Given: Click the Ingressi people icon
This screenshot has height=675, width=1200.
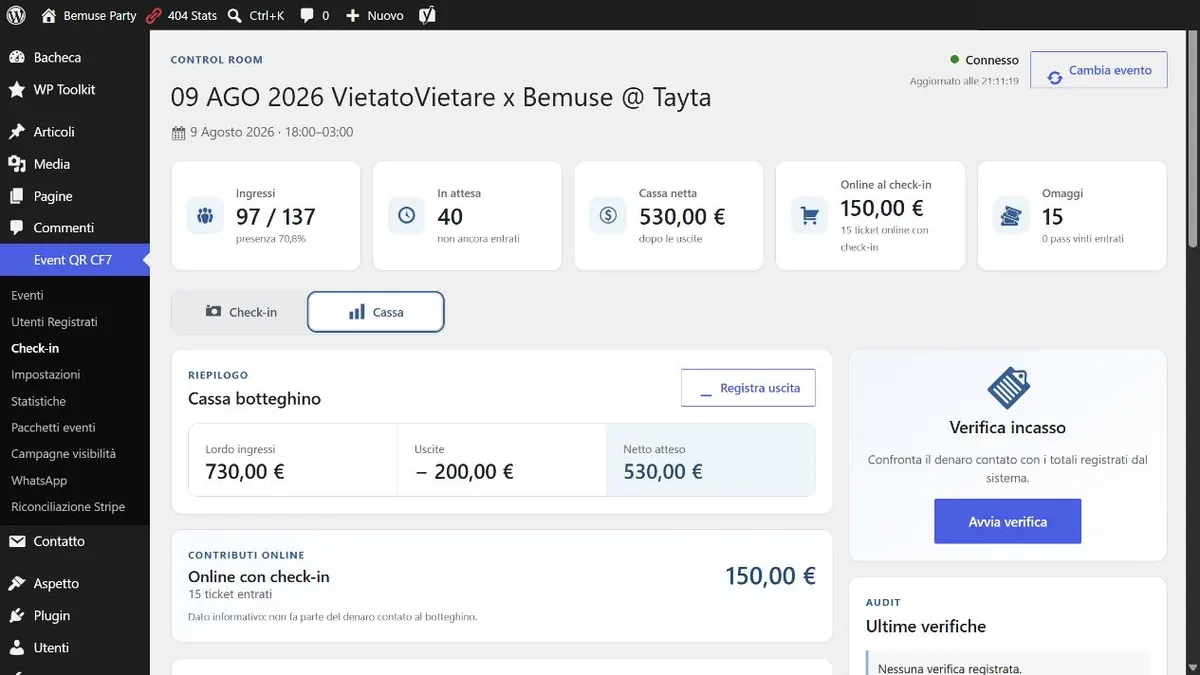Looking at the screenshot, I should point(205,215).
